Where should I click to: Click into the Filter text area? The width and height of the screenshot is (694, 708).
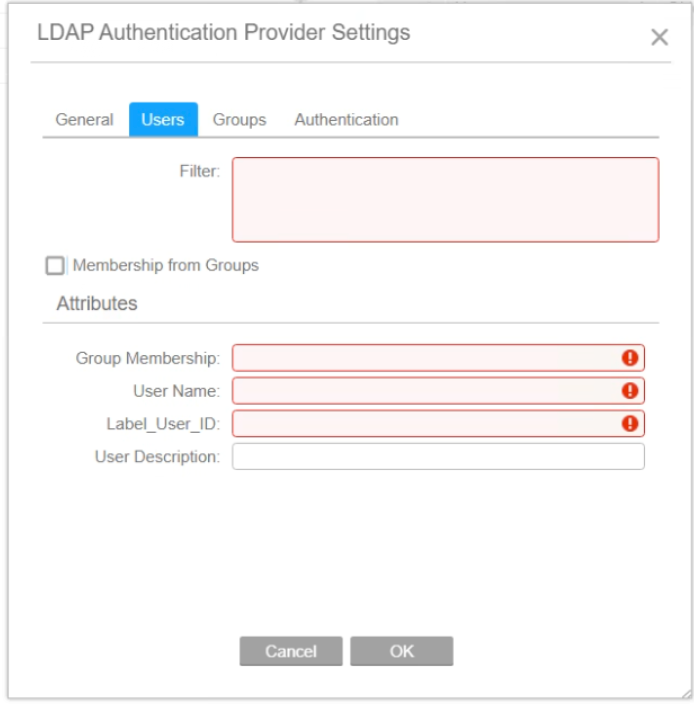pyautogui.click(x=446, y=200)
